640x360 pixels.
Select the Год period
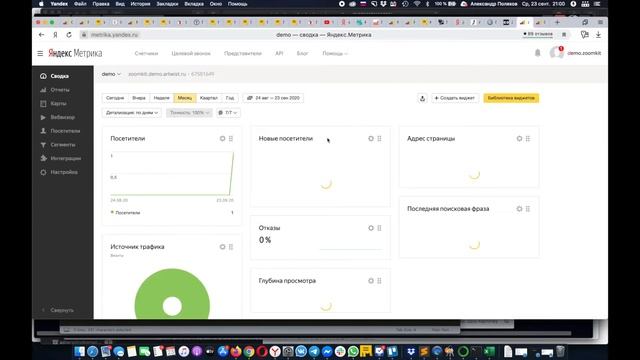coord(230,98)
